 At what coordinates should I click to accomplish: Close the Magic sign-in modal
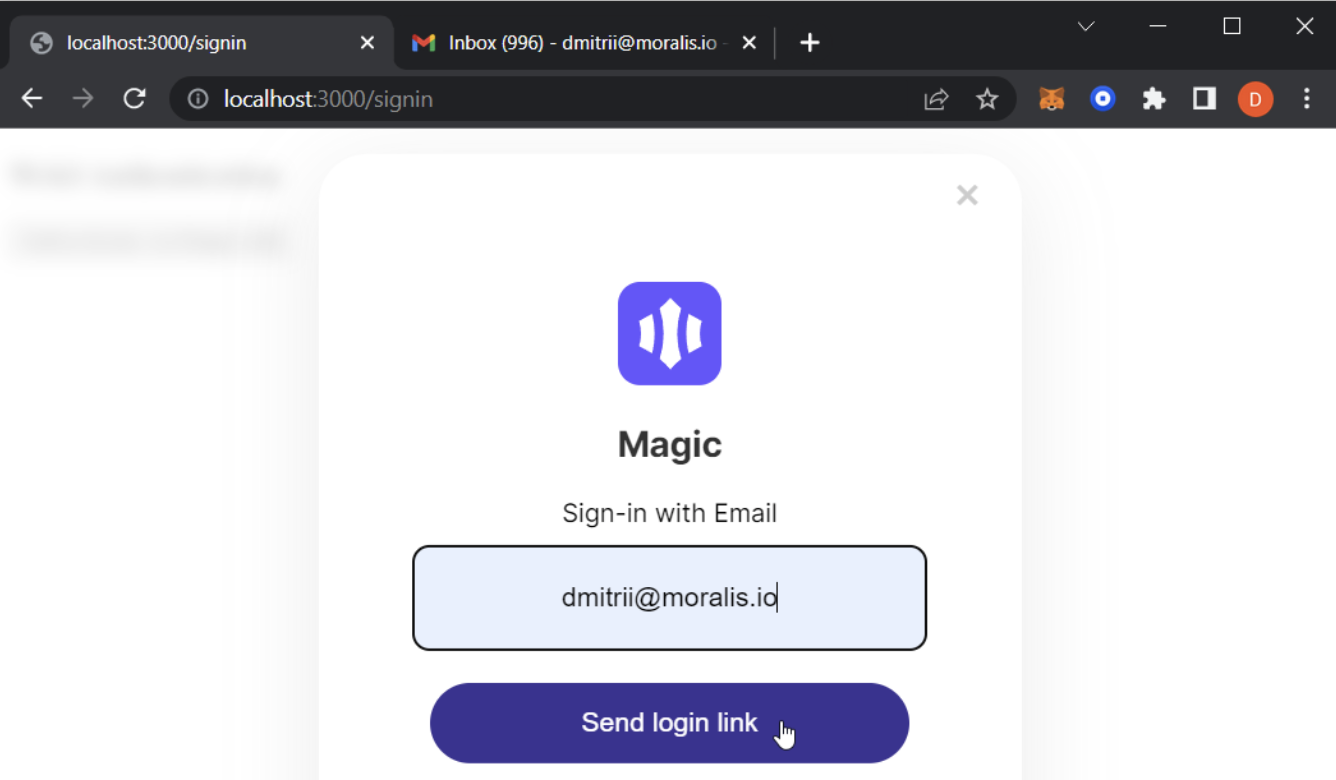(x=967, y=195)
